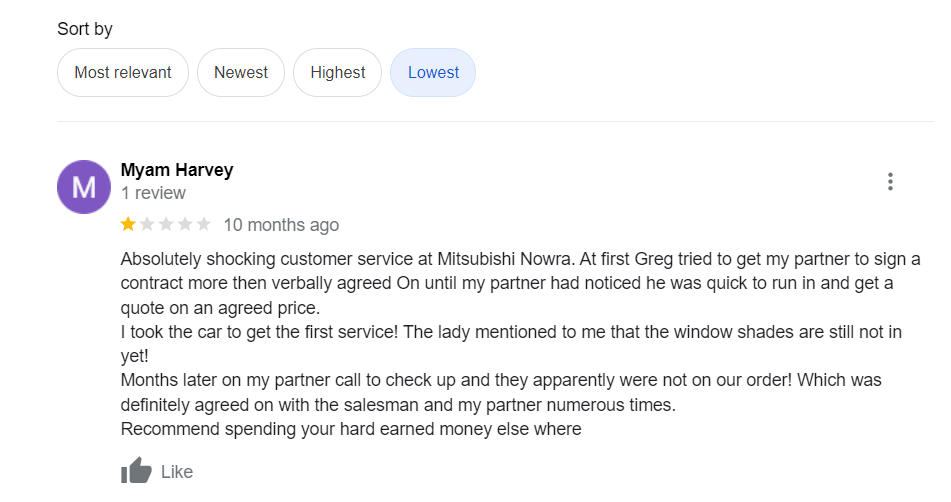Open the review's three-dot options menu

coord(890,182)
